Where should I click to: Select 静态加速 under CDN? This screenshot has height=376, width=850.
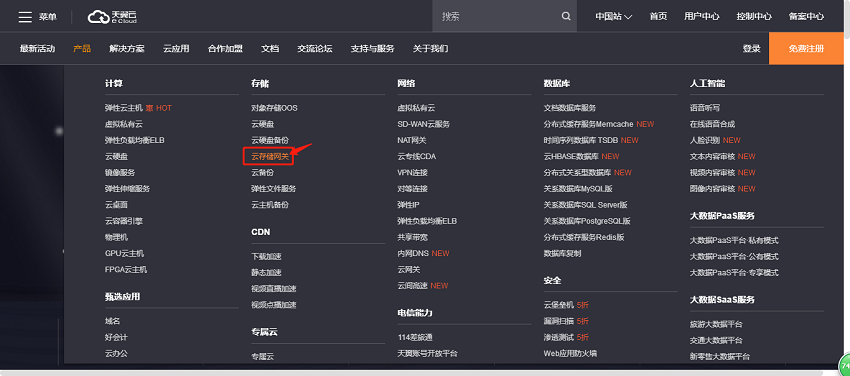(x=266, y=273)
